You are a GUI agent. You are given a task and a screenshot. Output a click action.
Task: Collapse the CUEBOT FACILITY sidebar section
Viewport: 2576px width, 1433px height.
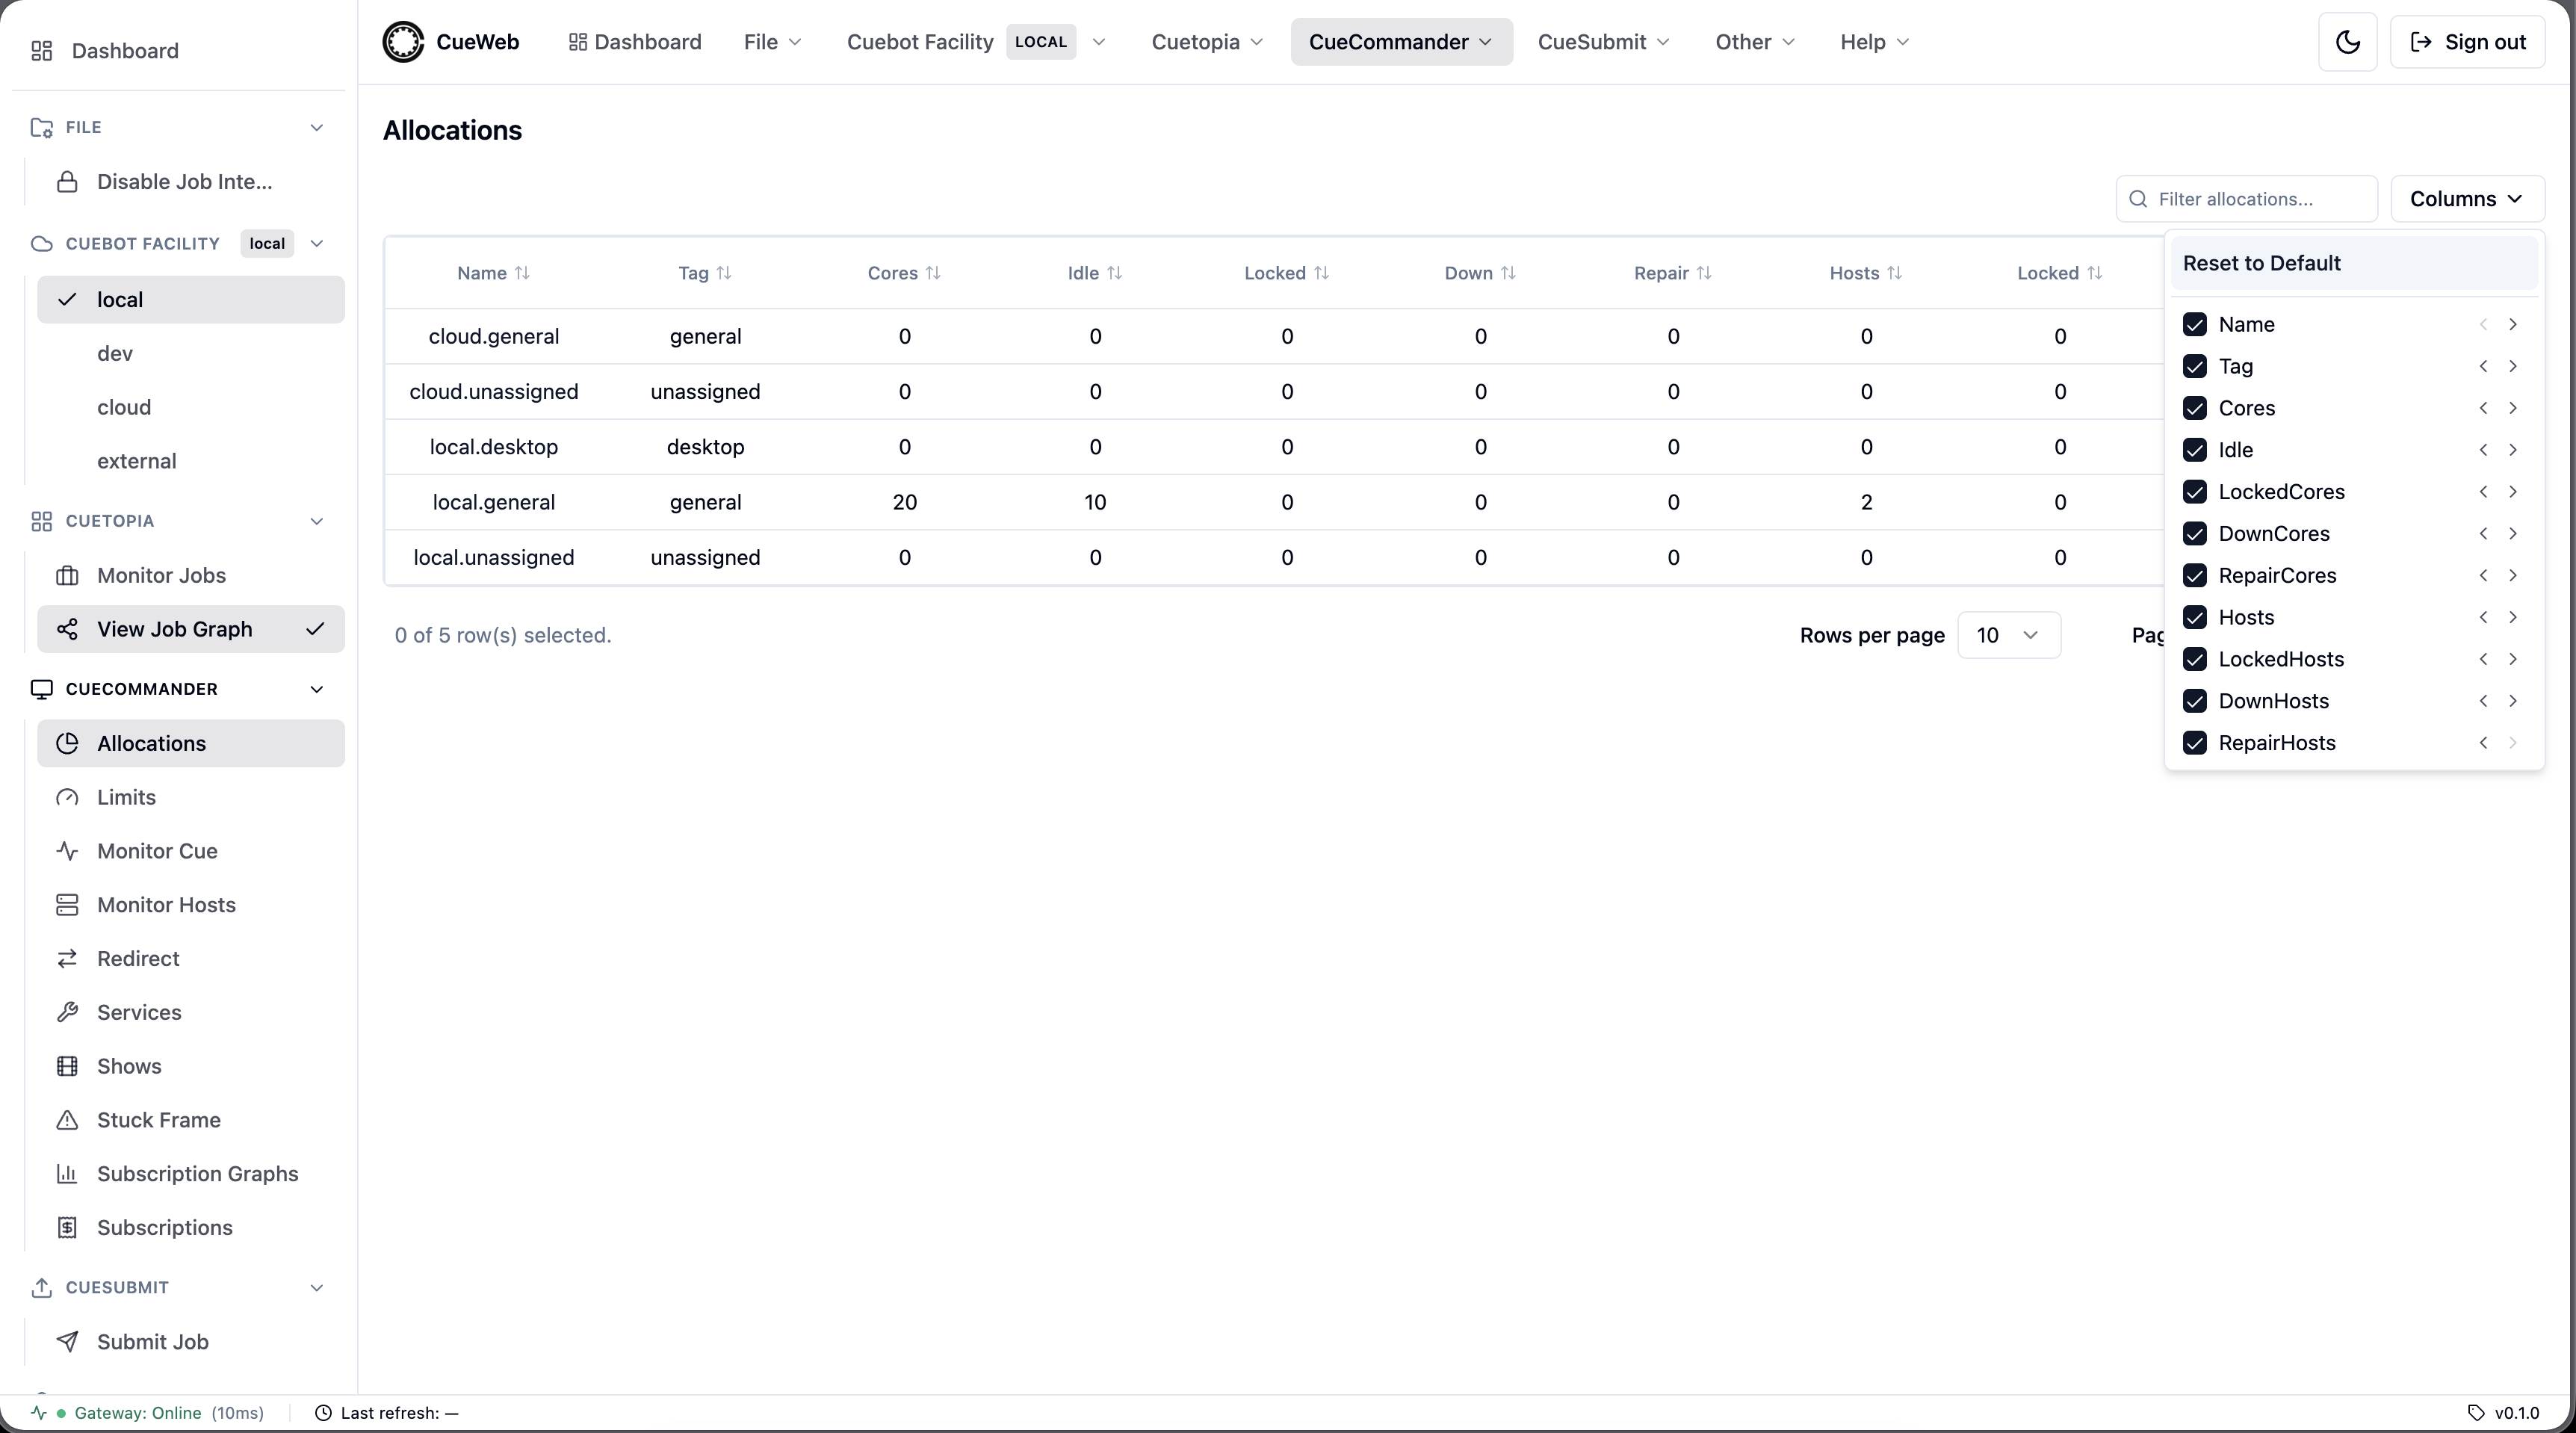coord(317,244)
